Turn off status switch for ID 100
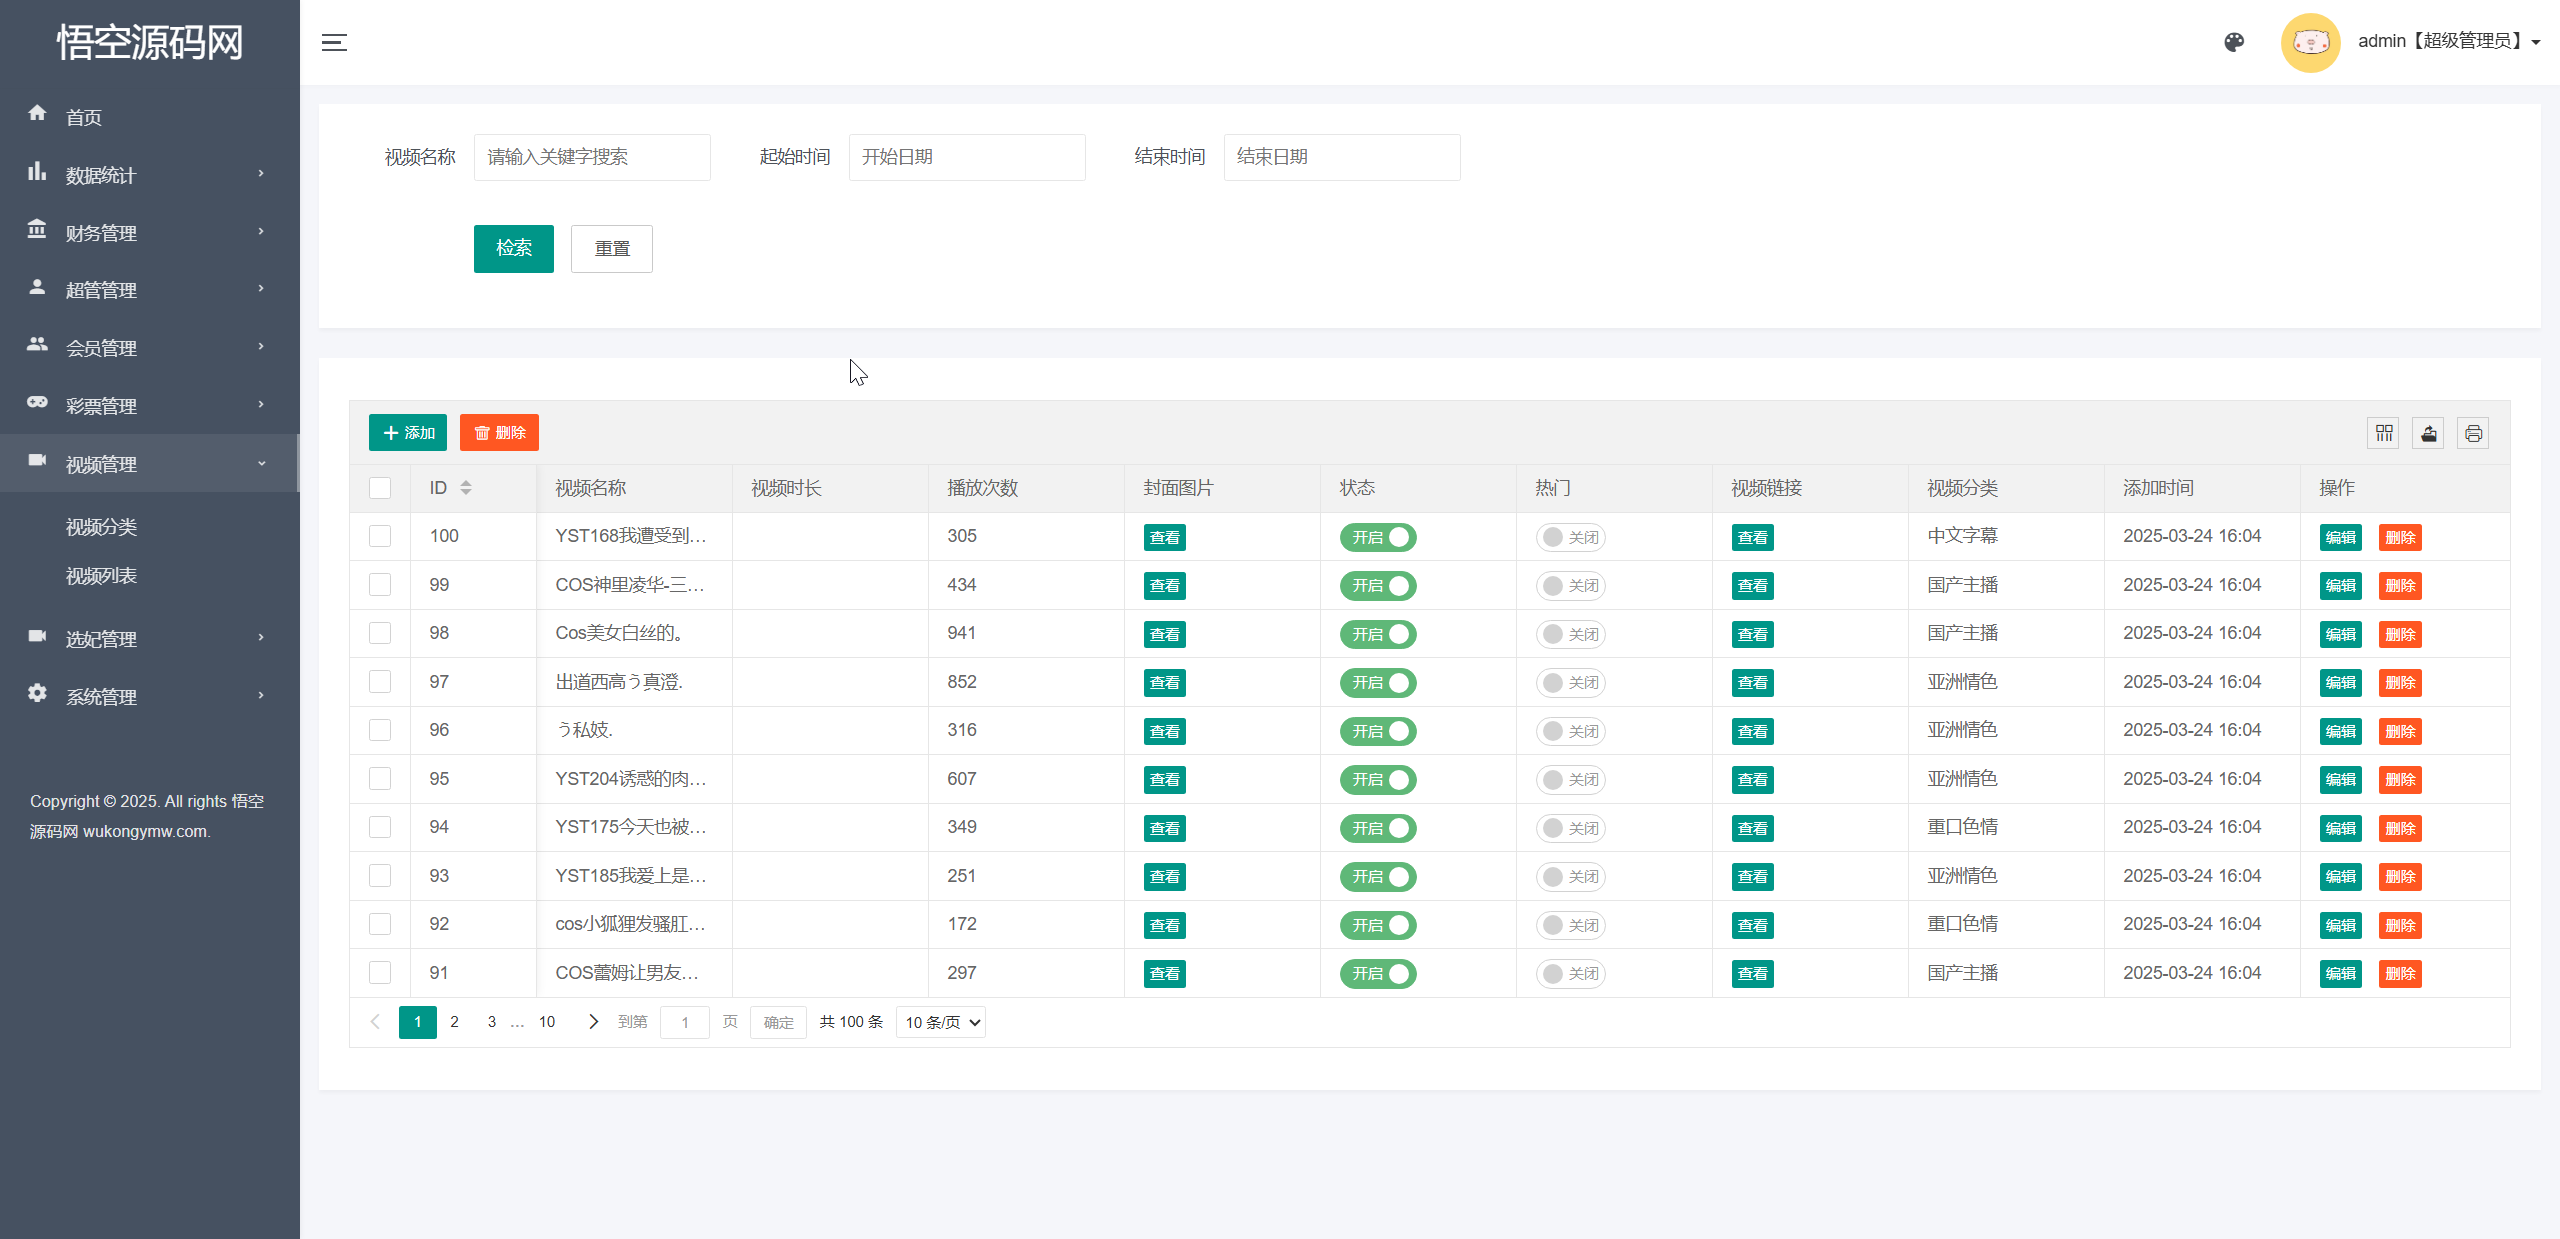 point(1377,537)
